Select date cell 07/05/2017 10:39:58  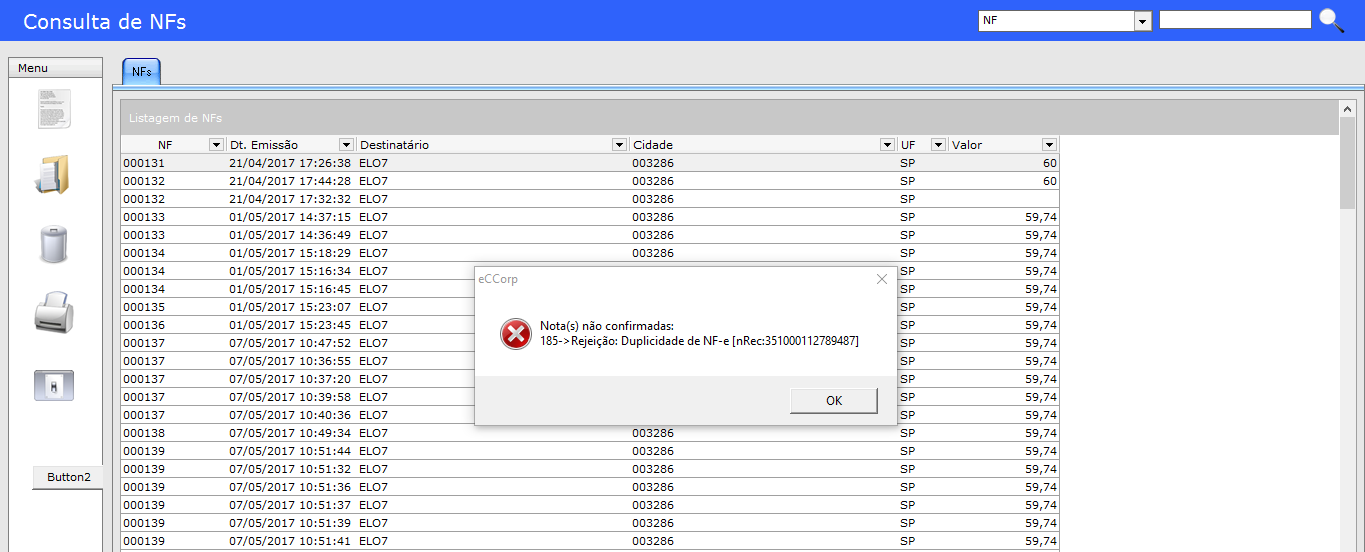pyautogui.click(x=291, y=397)
